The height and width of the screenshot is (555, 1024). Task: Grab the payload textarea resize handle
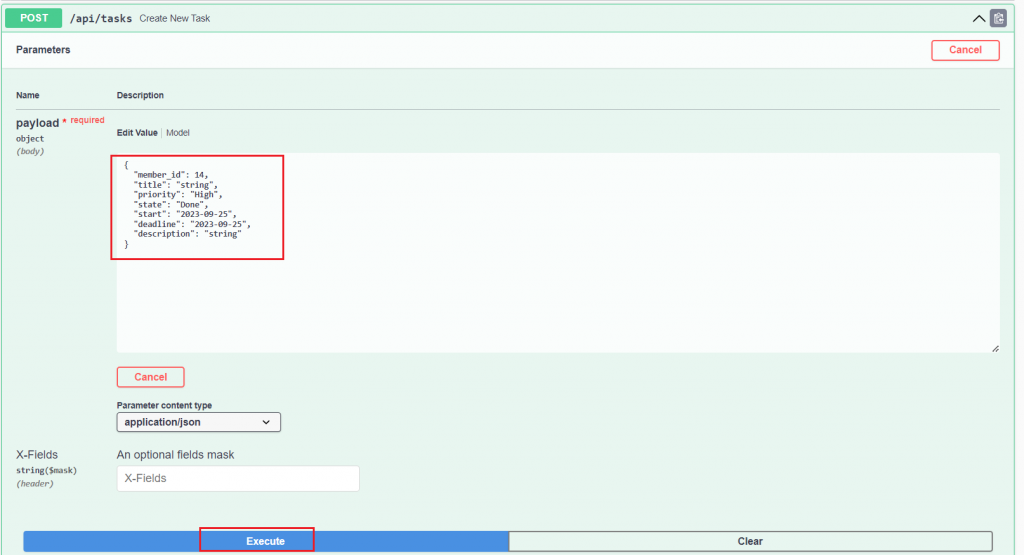coord(995,348)
